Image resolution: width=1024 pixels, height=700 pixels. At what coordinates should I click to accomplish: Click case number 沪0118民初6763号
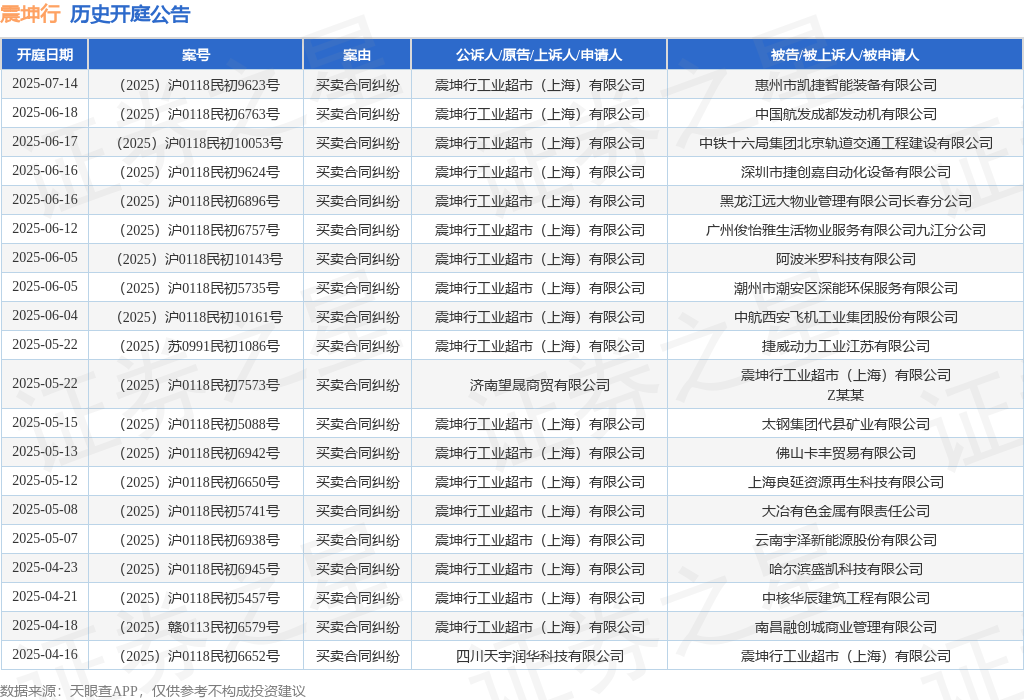(x=196, y=114)
